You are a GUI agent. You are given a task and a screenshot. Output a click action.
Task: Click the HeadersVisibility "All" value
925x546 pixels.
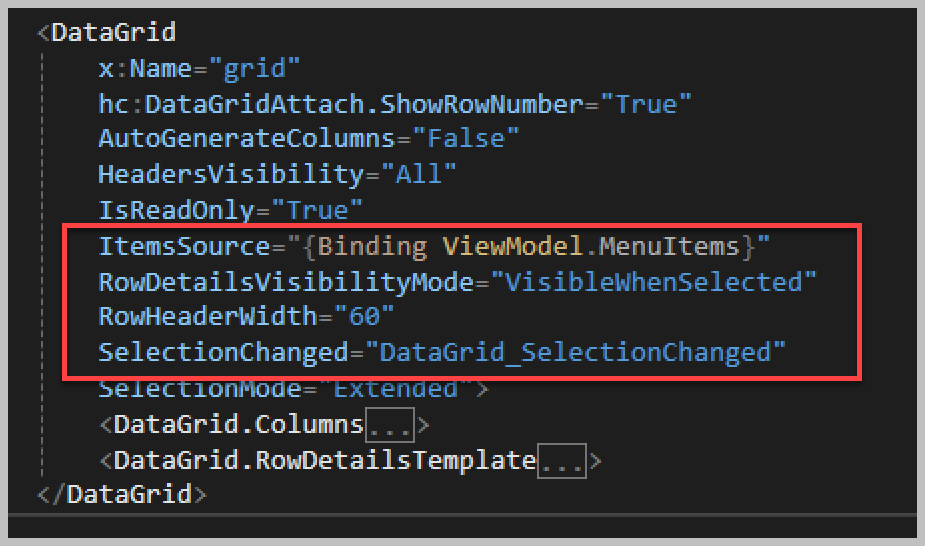tap(418, 175)
